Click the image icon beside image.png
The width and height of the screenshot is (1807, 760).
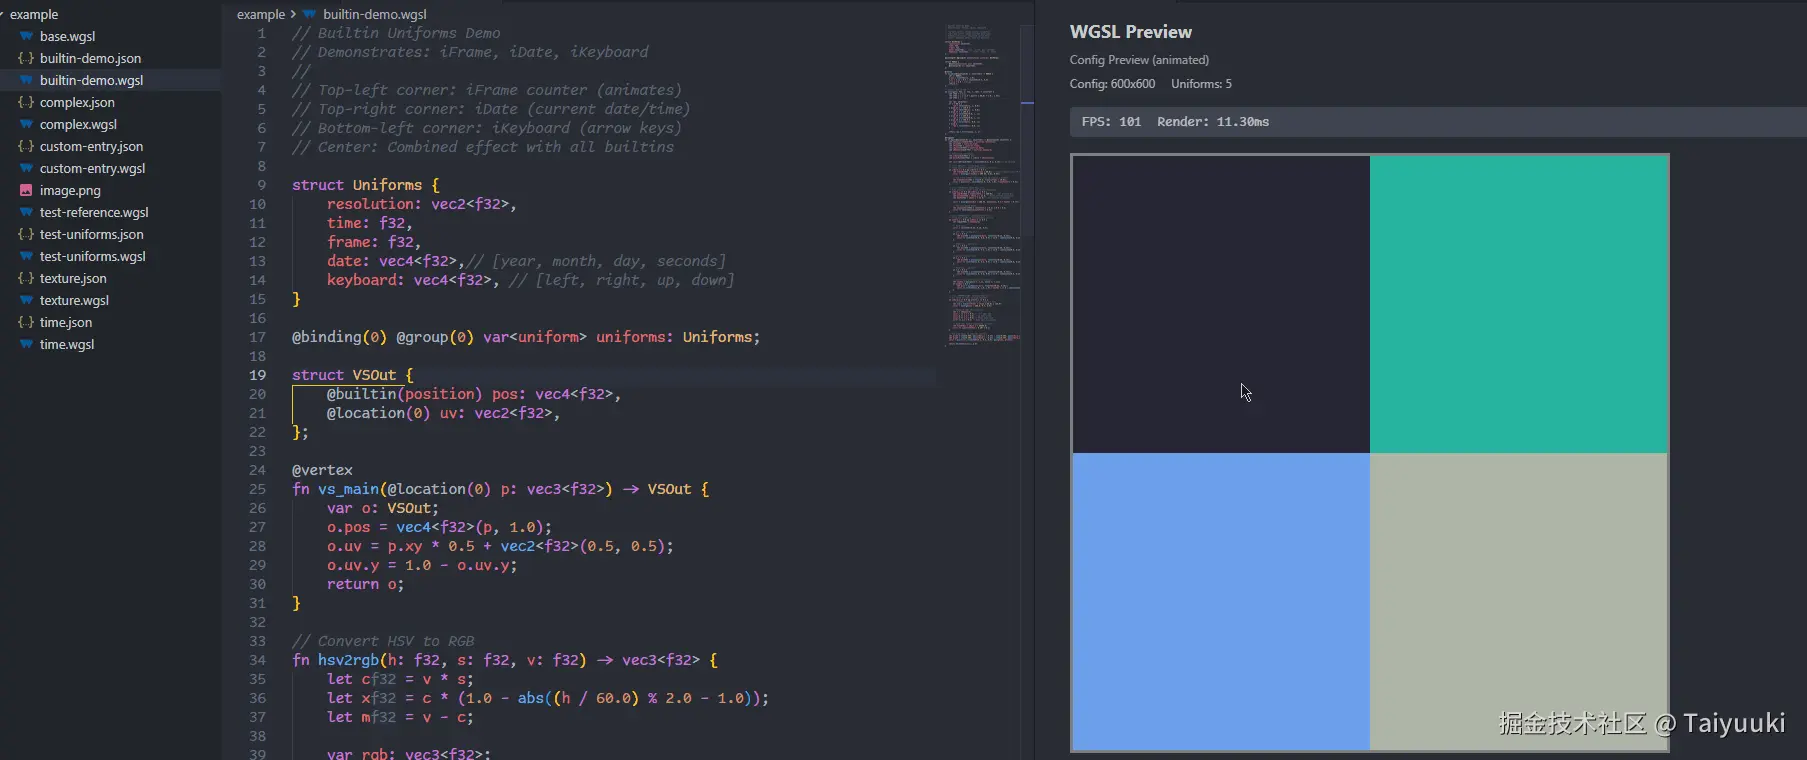(26, 190)
